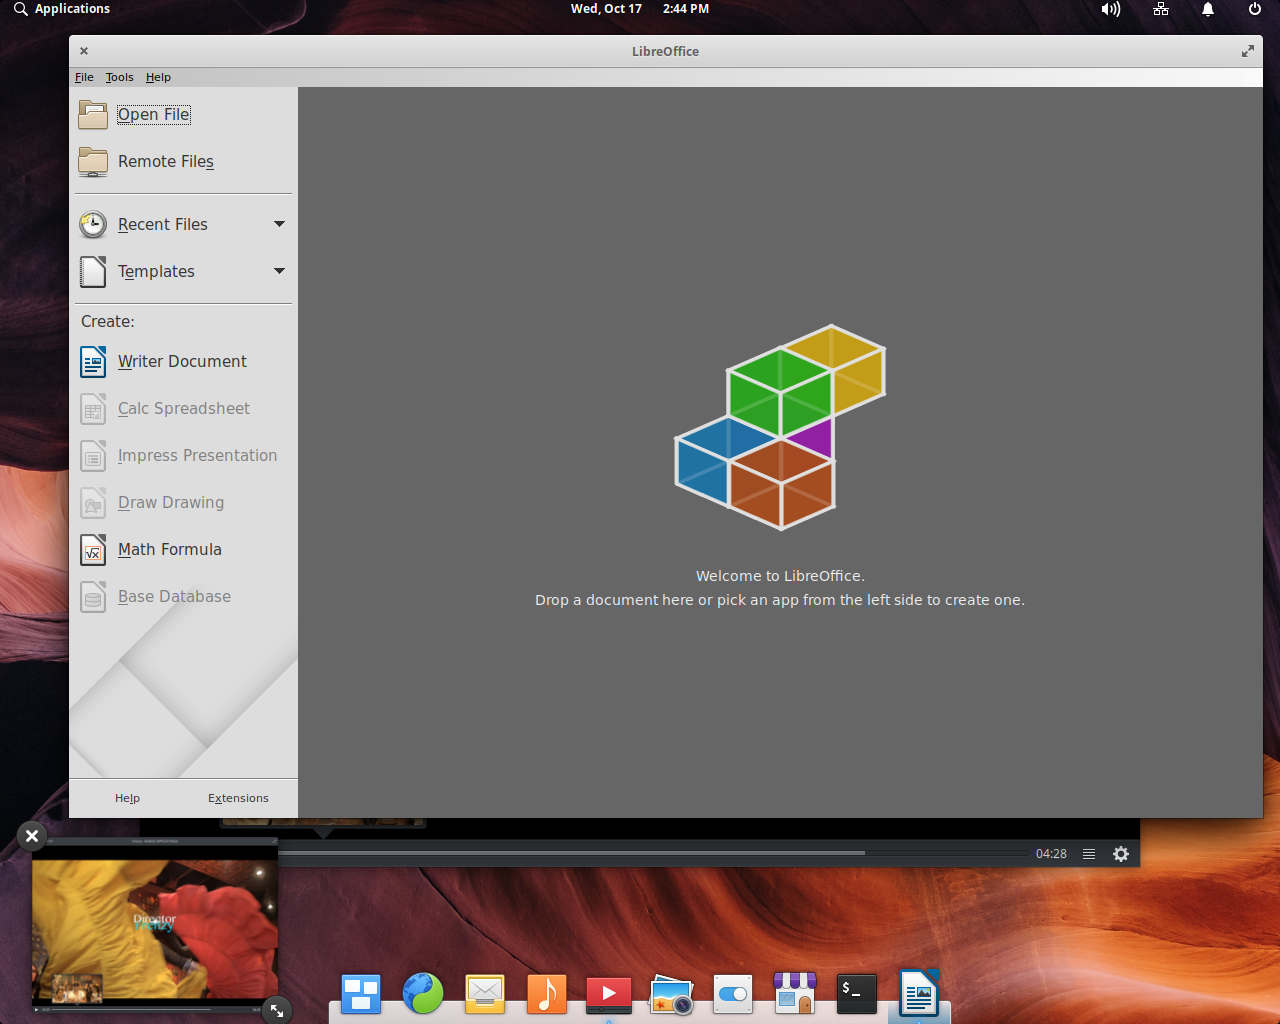Click the Extensions button

pos(238,798)
